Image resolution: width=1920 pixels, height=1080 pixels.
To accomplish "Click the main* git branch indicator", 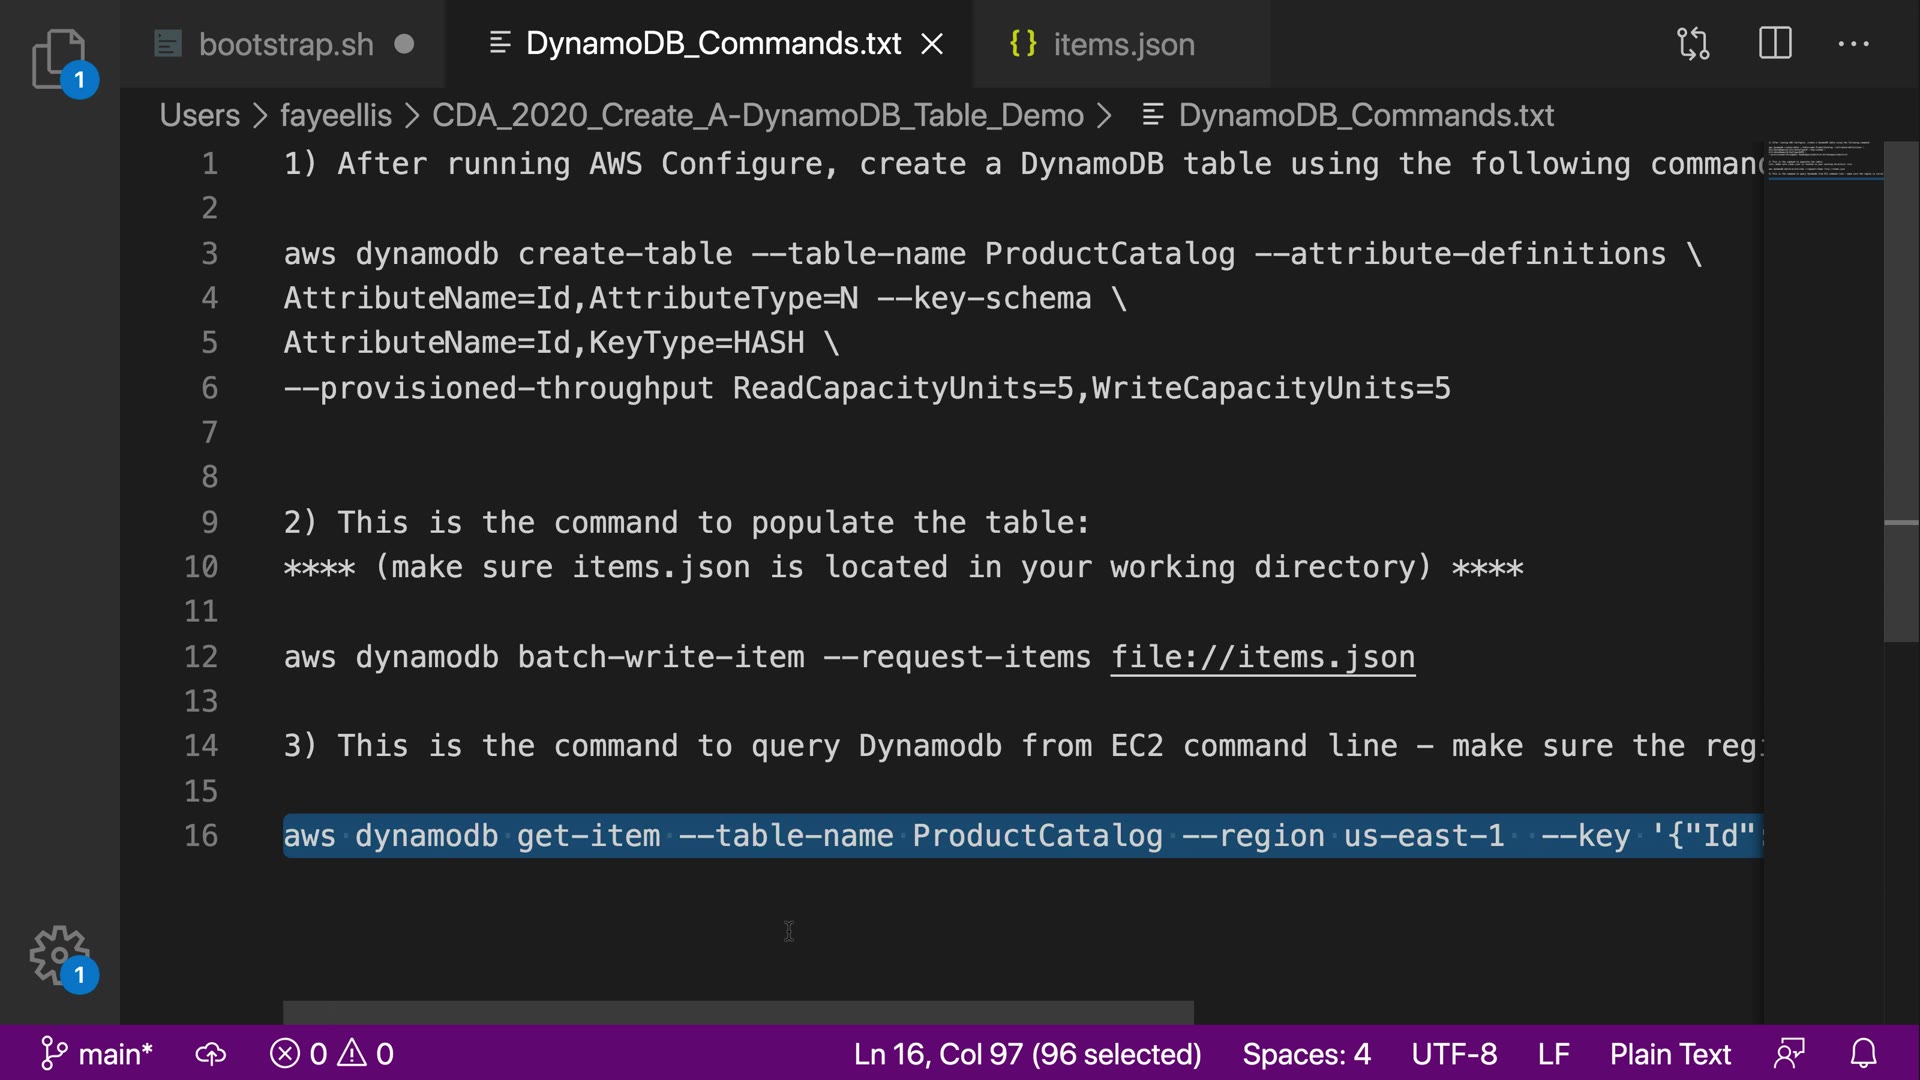I will 97,1054.
